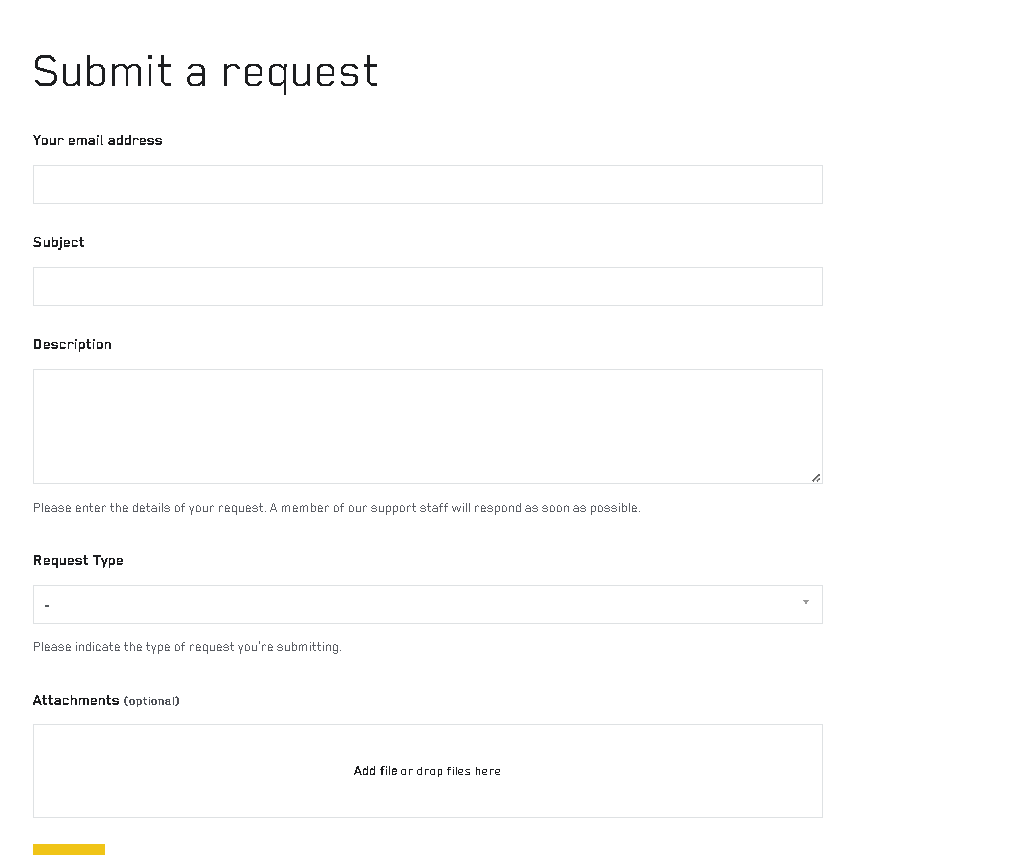Click the support staff response hint text
This screenshot has width=1011, height=855.
[x=336, y=508]
